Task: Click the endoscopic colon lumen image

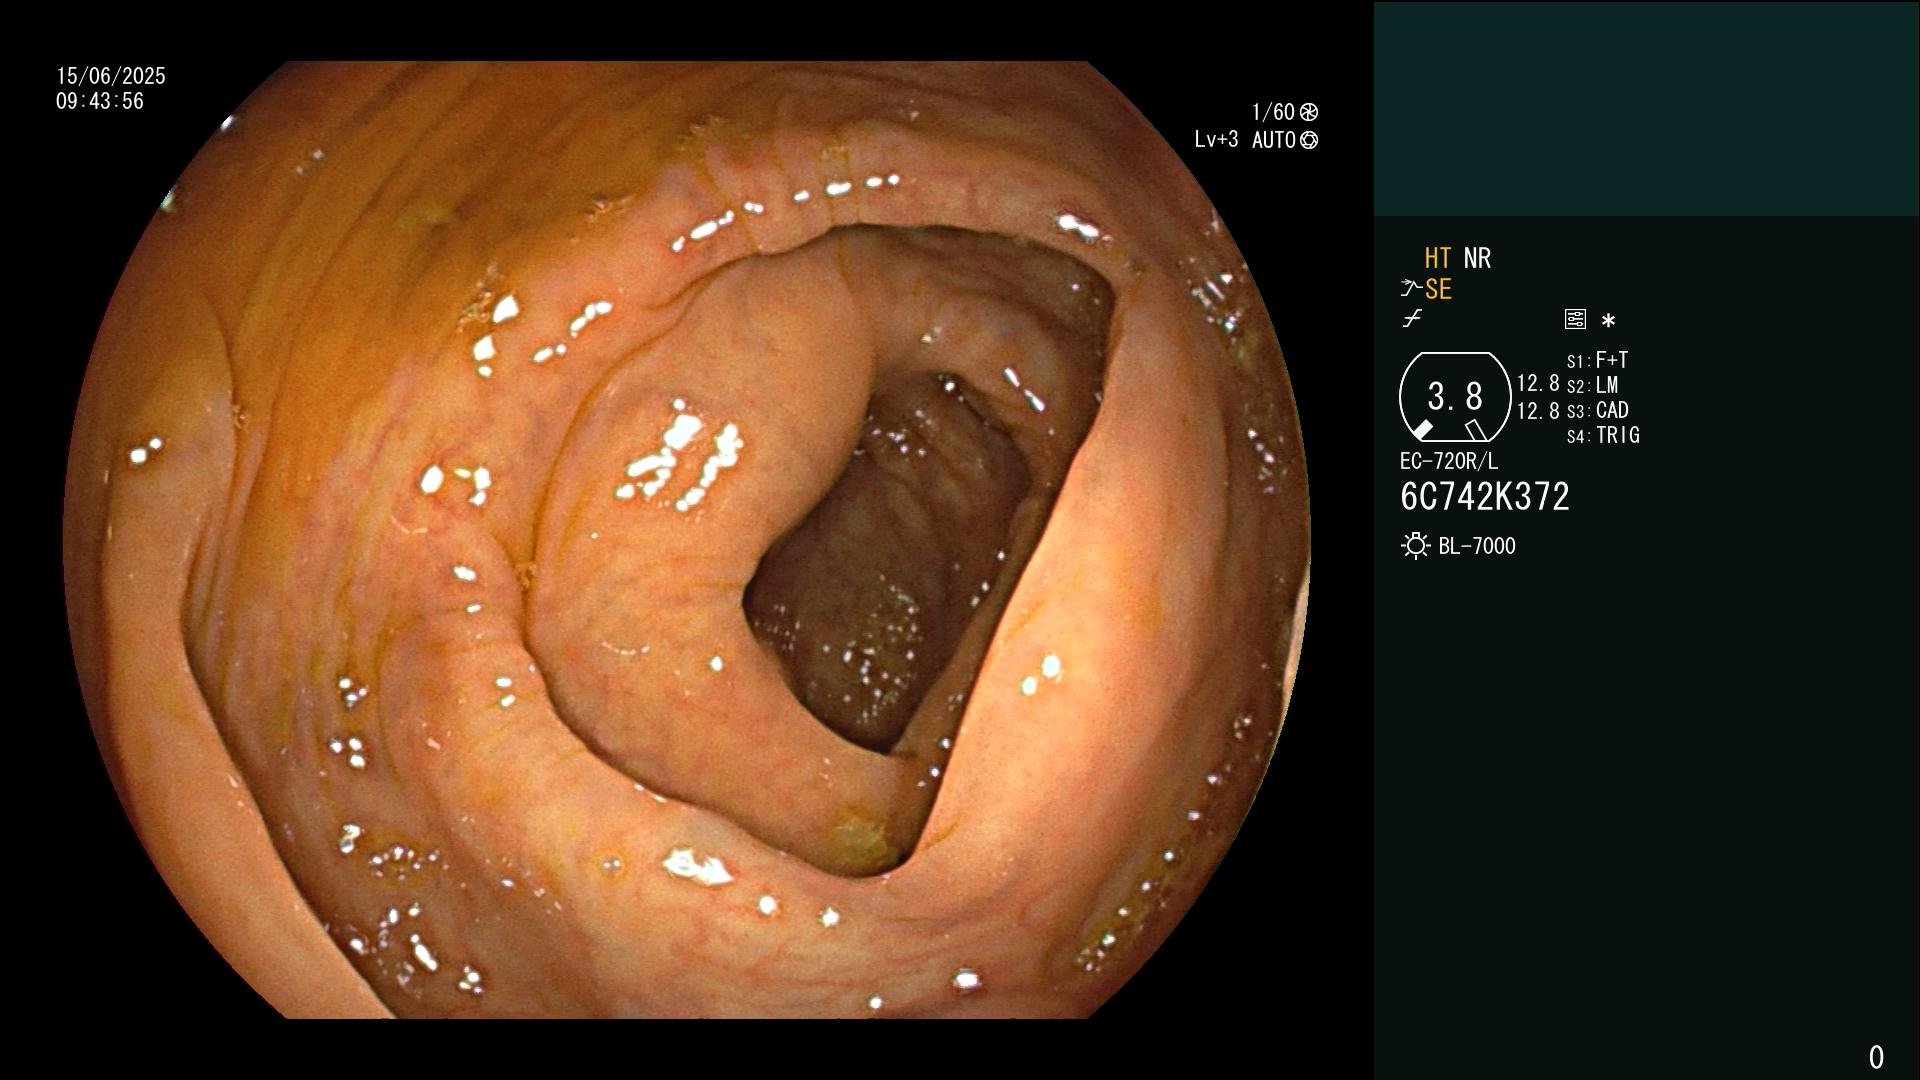Action: pyautogui.click(x=686, y=540)
